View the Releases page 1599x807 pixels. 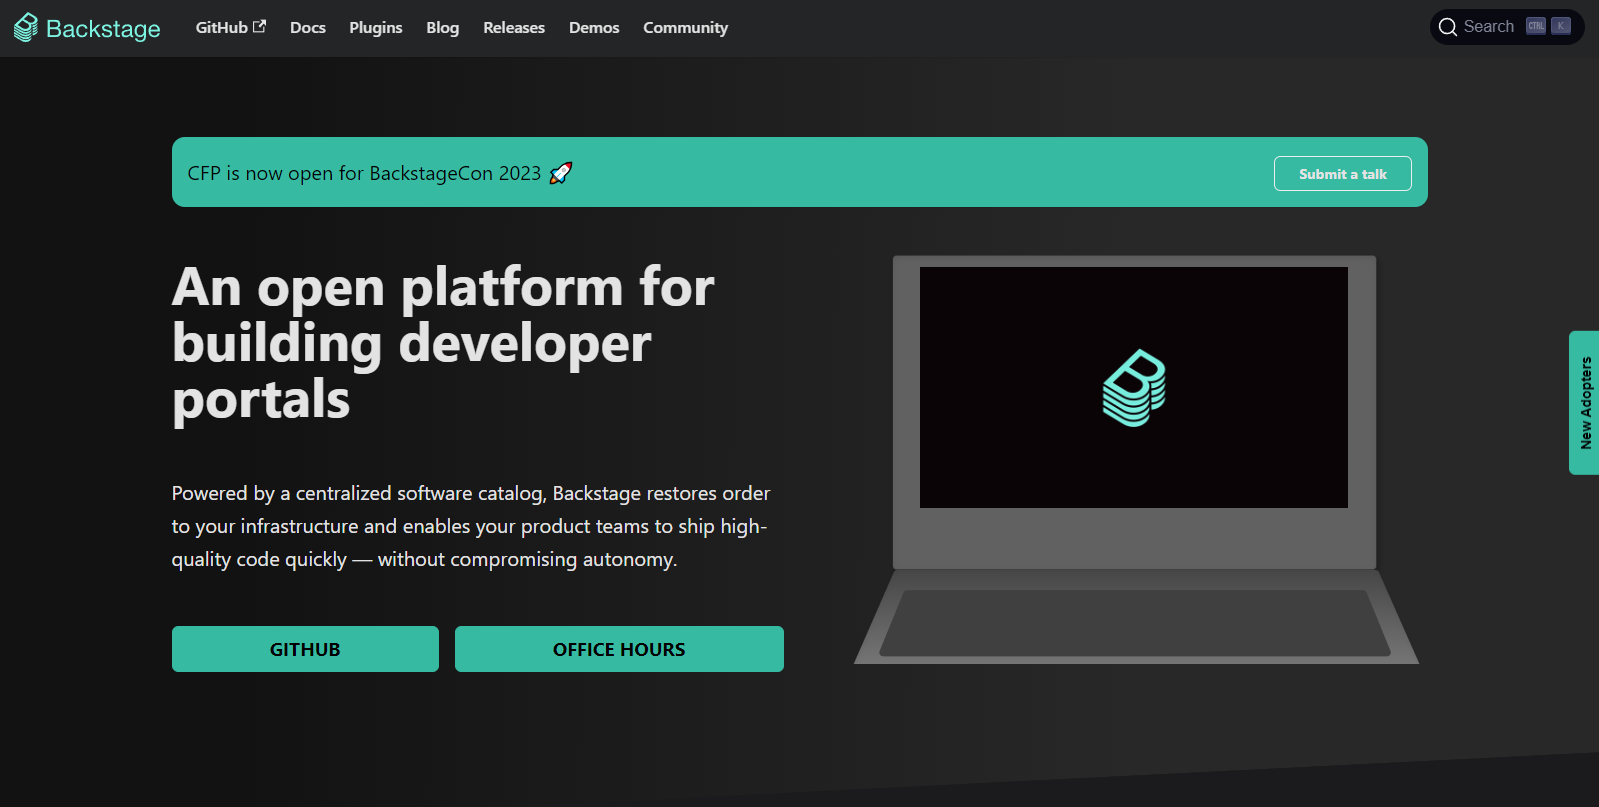pos(514,28)
